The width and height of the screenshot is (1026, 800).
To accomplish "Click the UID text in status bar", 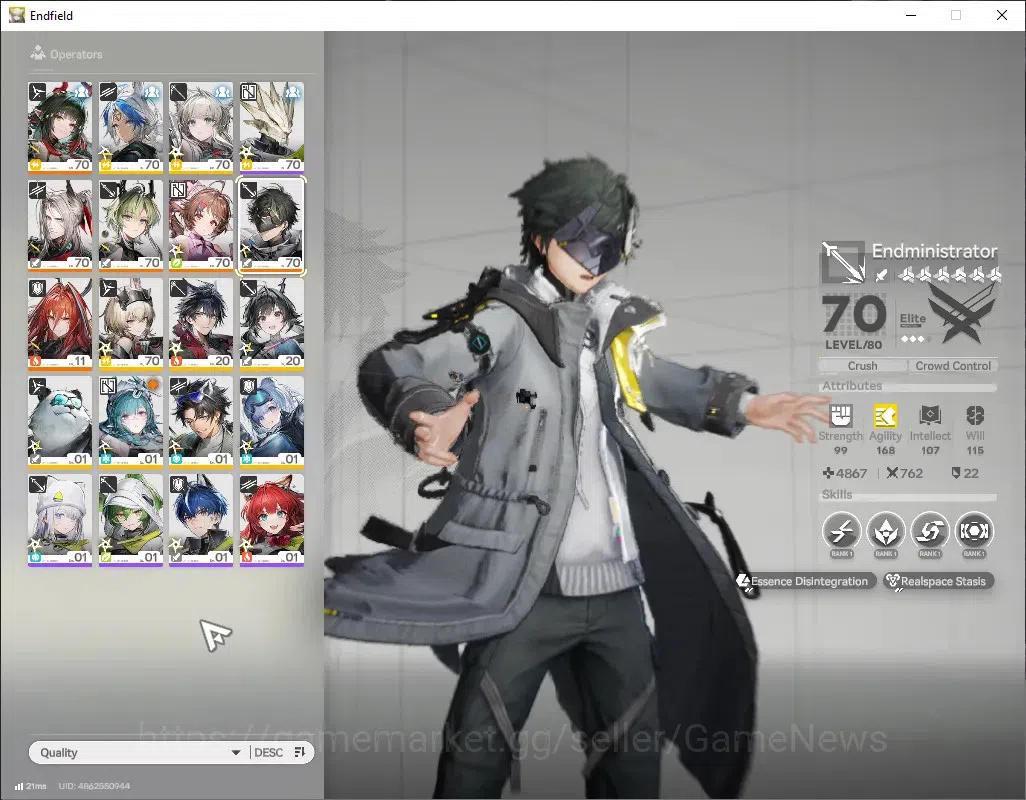I will point(94,786).
